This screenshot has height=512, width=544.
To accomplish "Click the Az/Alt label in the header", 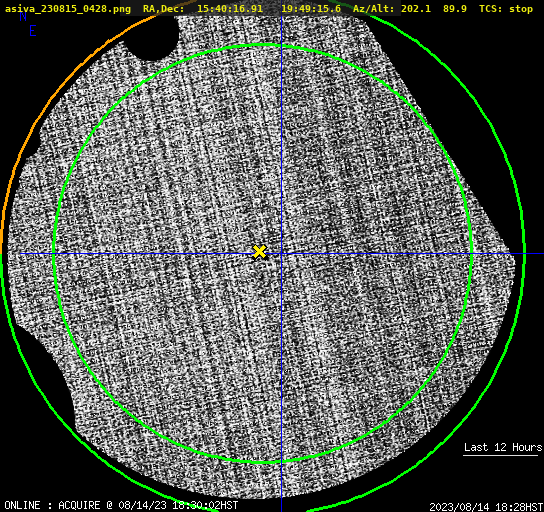I will tap(374, 9).
